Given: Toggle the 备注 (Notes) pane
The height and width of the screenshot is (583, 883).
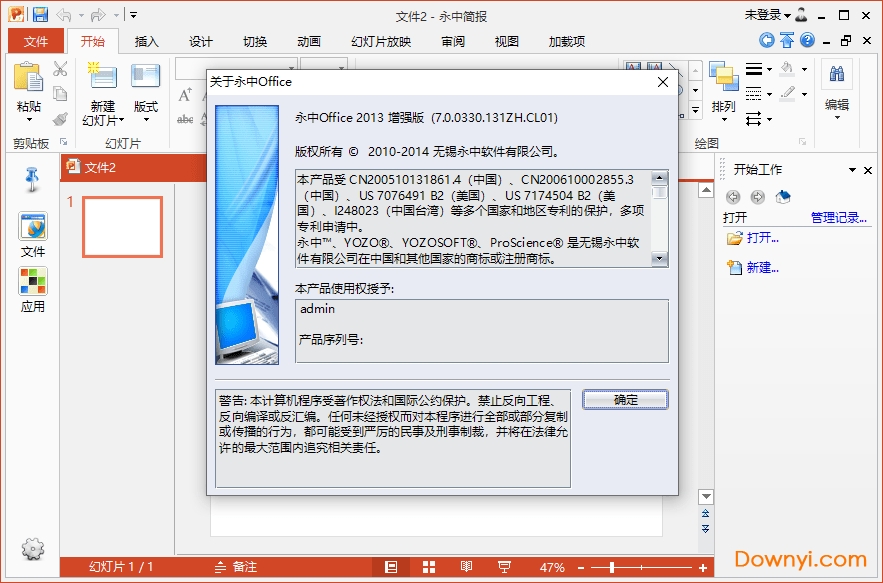Looking at the screenshot, I should tap(236, 567).
